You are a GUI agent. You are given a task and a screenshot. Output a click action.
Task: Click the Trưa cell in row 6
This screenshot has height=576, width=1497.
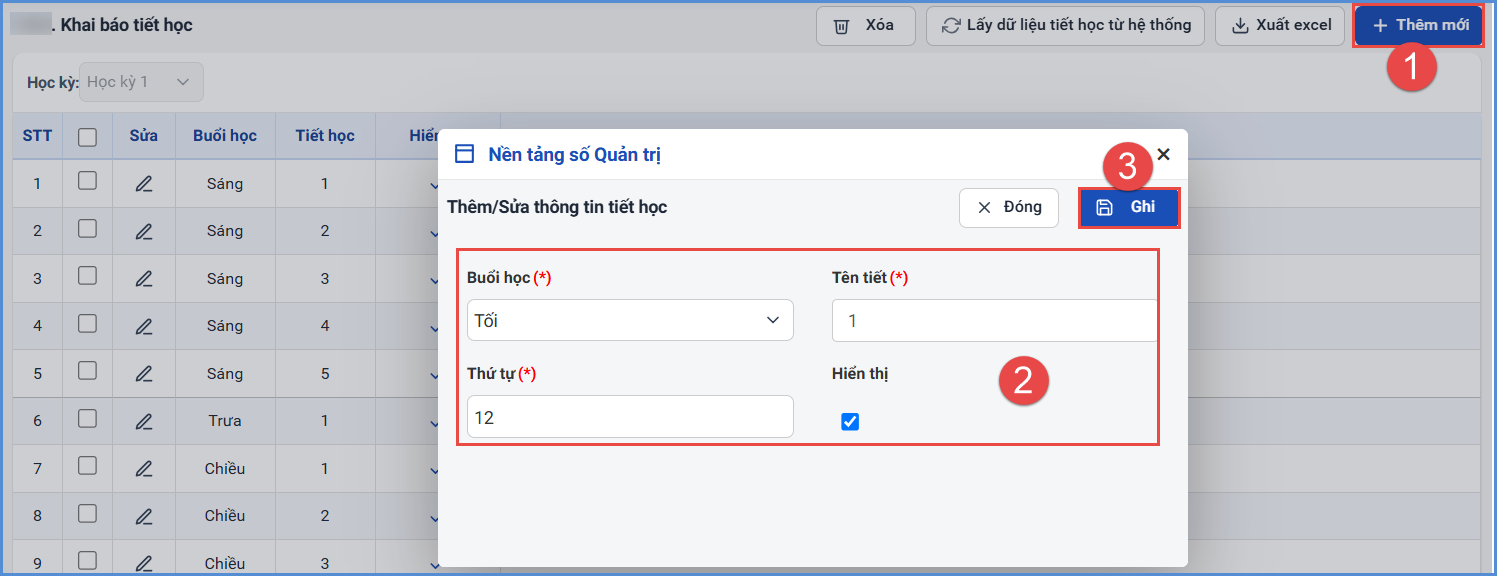pos(225,421)
